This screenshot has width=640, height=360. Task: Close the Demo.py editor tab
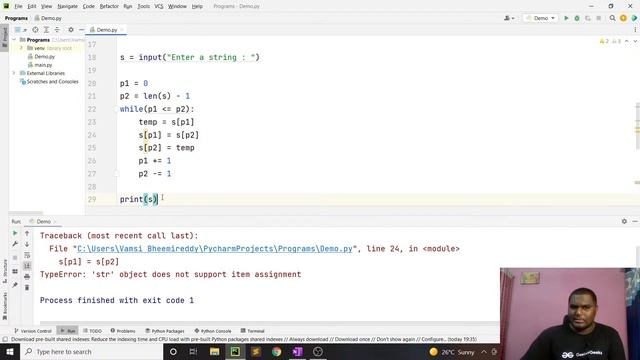tap(122, 30)
